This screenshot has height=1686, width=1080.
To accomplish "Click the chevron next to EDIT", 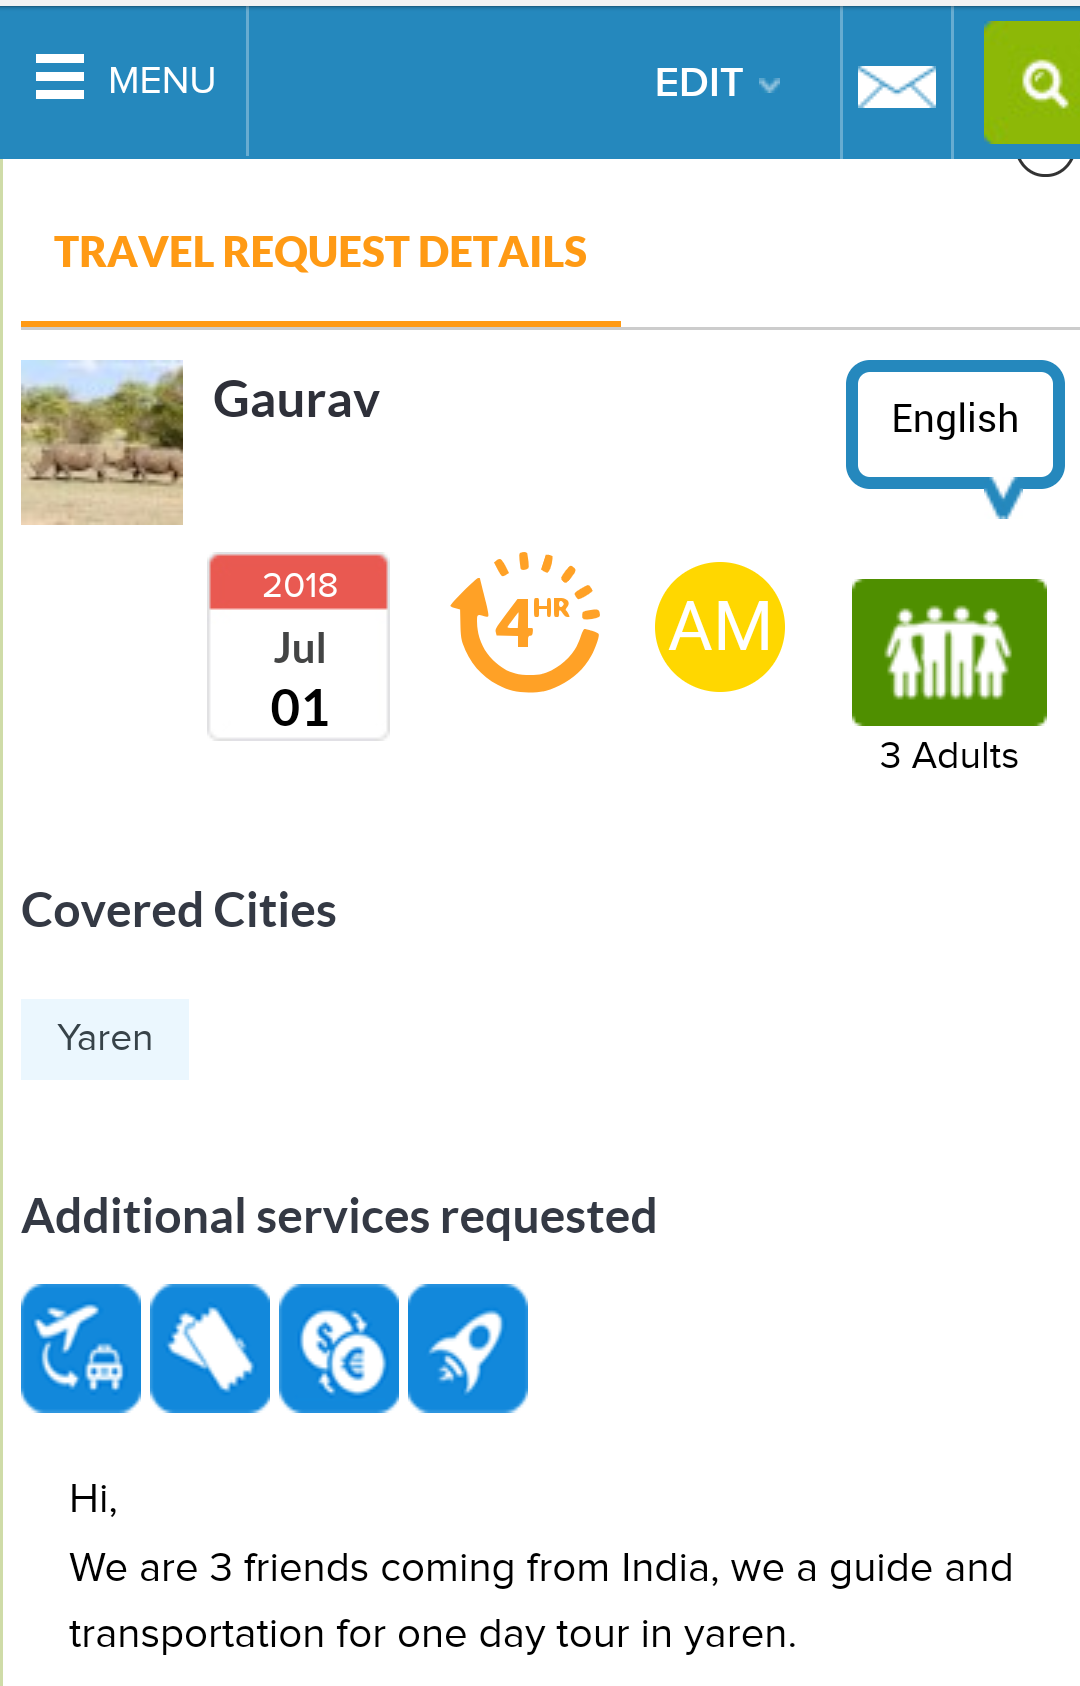I will point(769,85).
